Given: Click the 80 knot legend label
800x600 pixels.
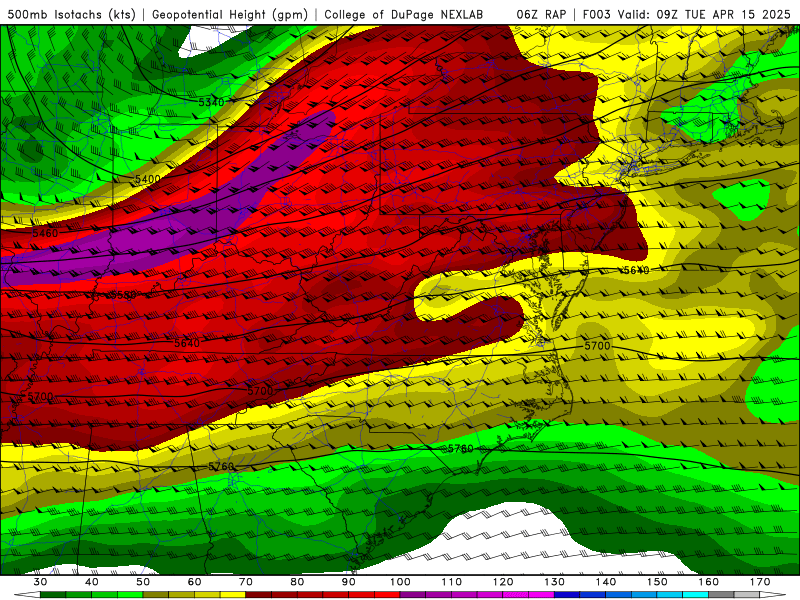Looking at the screenshot, I should coord(297,582).
